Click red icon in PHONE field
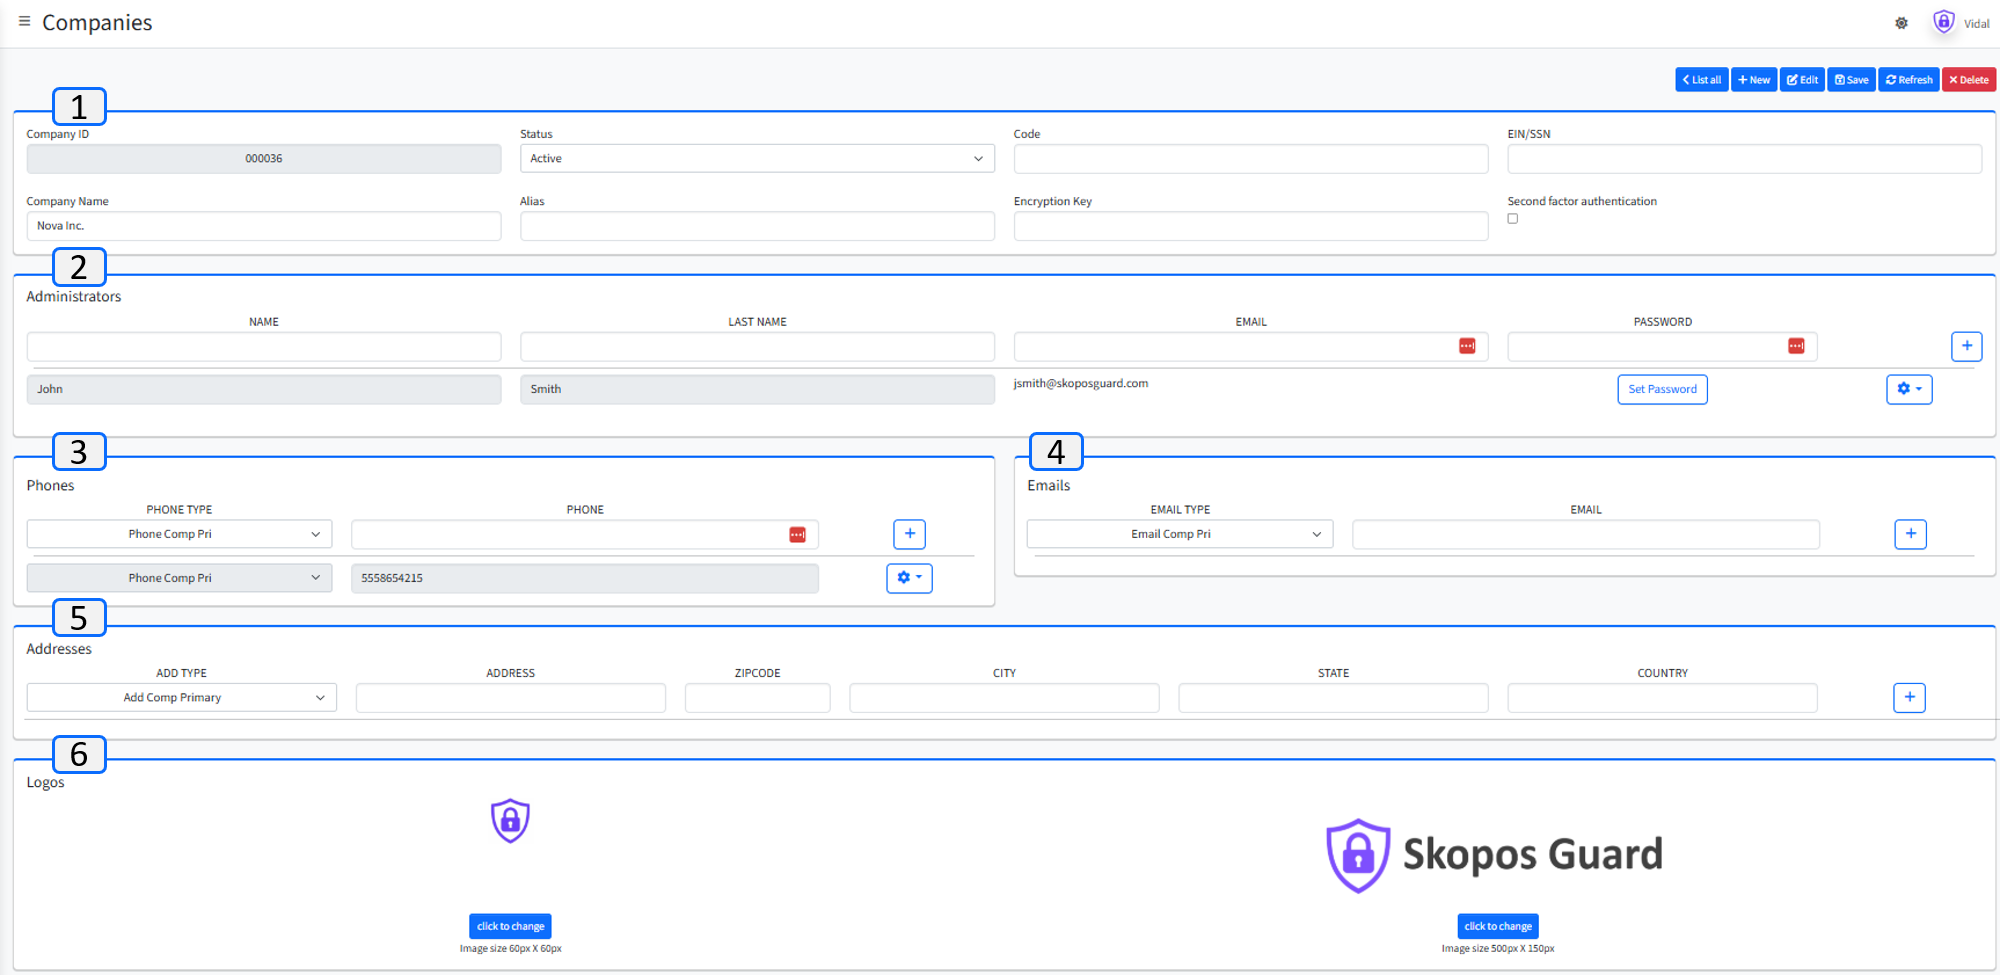Viewport: 2000px width, 975px height. tap(797, 535)
